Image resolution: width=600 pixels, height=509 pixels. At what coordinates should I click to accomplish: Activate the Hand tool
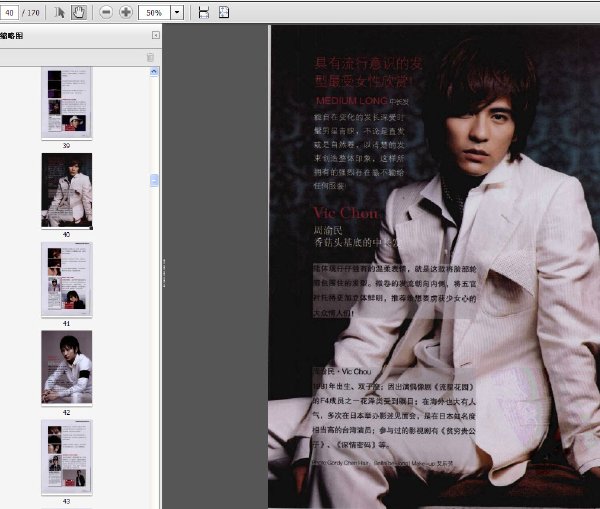coord(79,13)
